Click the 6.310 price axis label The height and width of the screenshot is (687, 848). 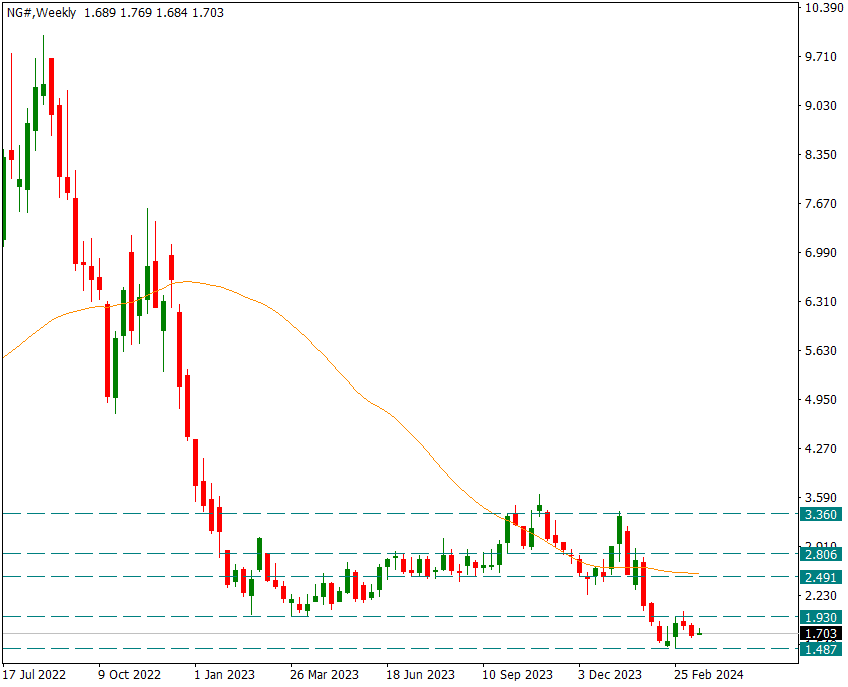coord(821,302)
